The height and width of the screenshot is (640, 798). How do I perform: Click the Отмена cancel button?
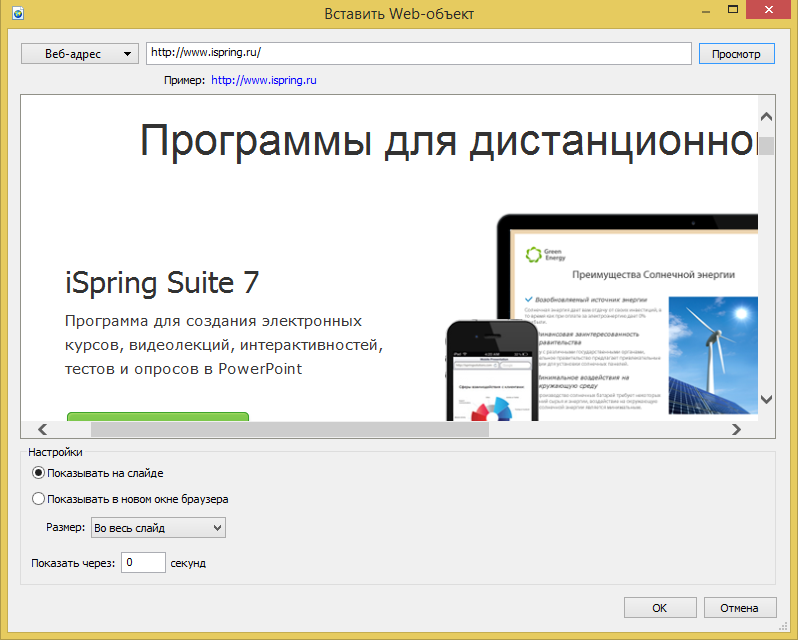740,608
